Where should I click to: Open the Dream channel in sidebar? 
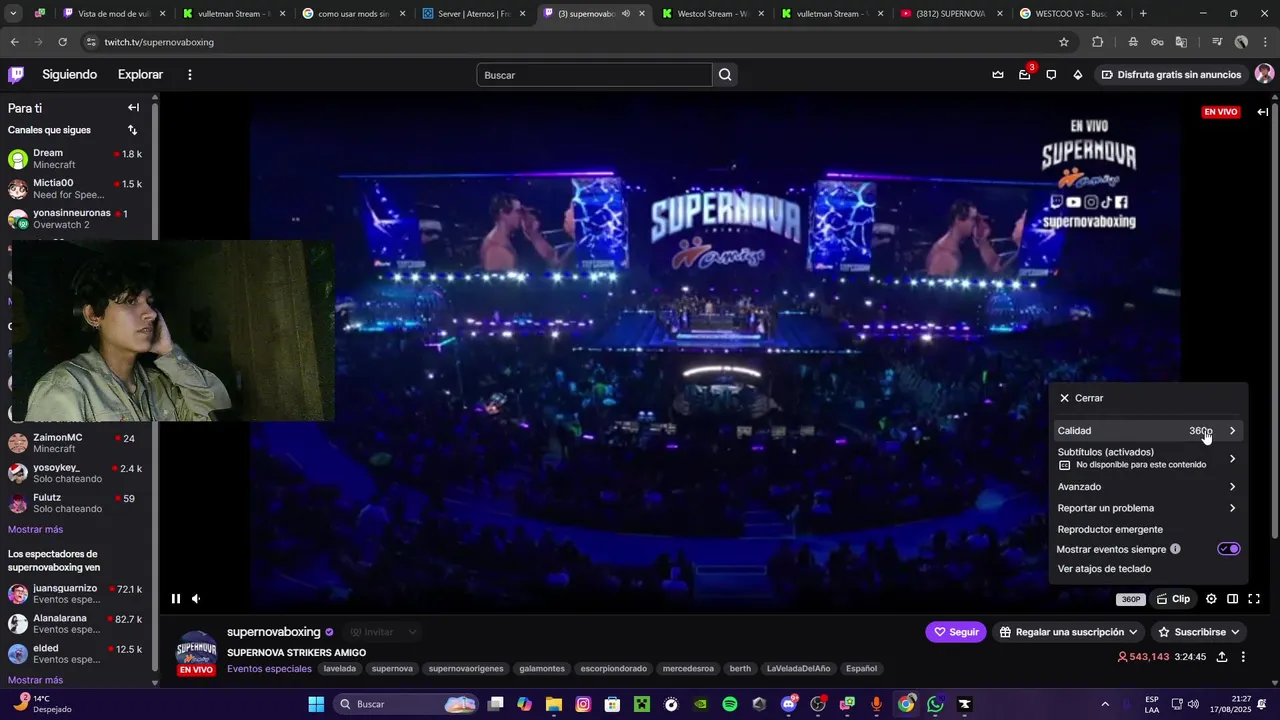[75, 159]
